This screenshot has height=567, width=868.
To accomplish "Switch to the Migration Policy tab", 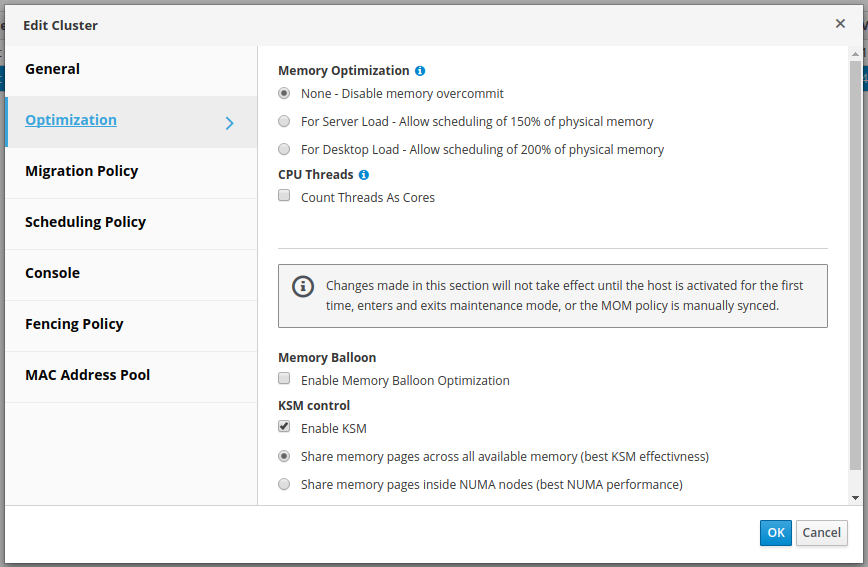I will [x=82, y=171].
